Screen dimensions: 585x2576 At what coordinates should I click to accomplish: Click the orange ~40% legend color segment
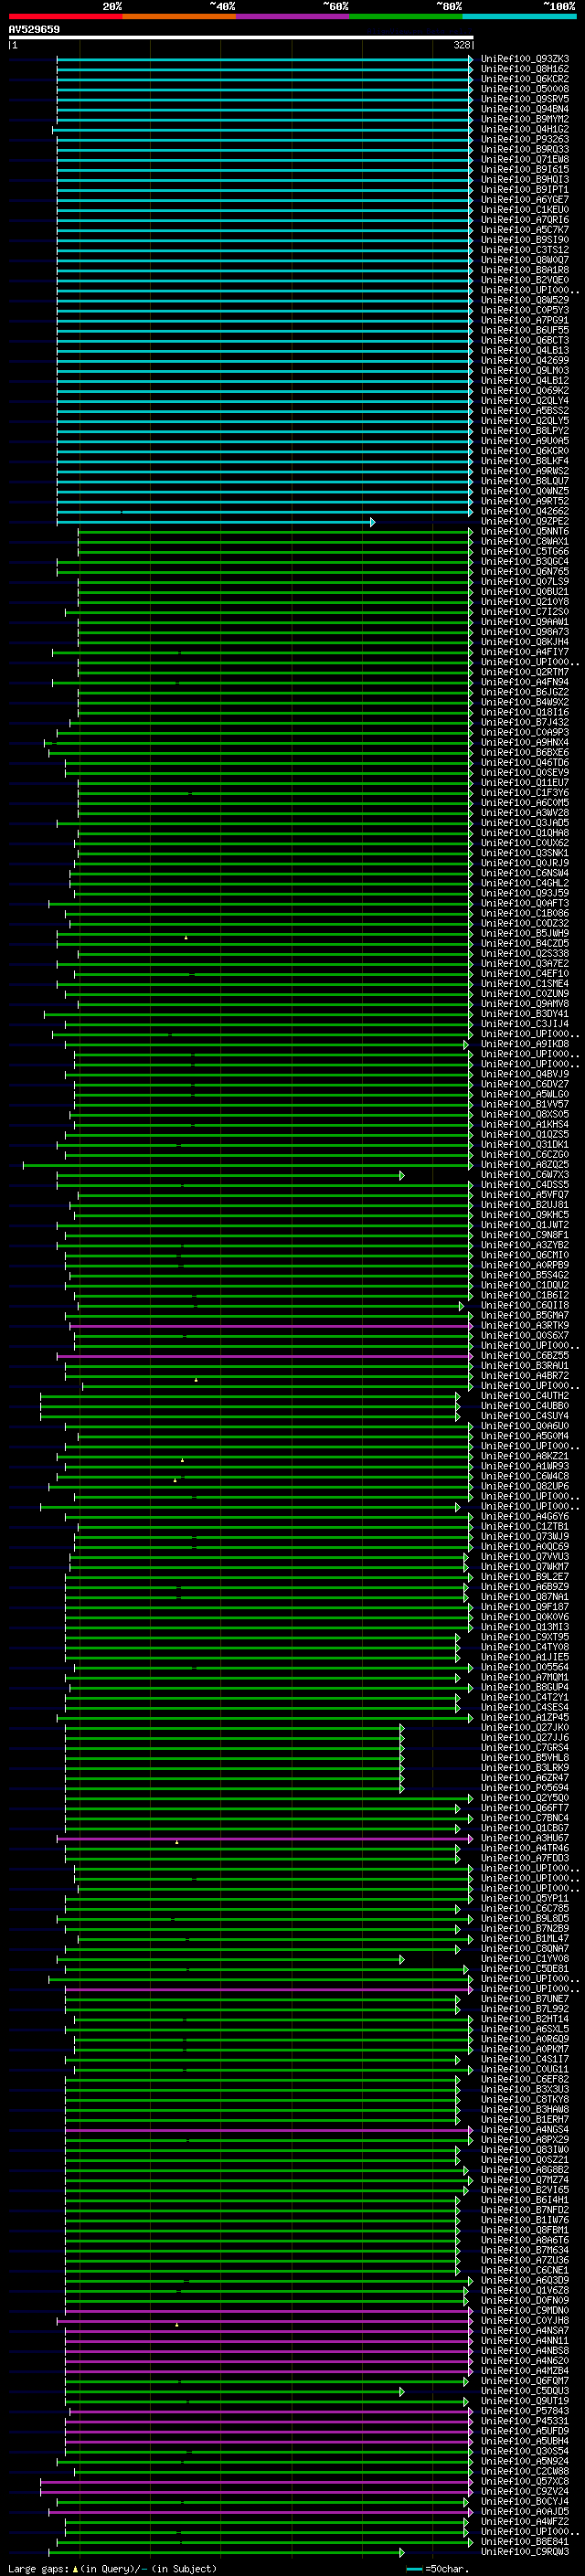pos(179,17)
